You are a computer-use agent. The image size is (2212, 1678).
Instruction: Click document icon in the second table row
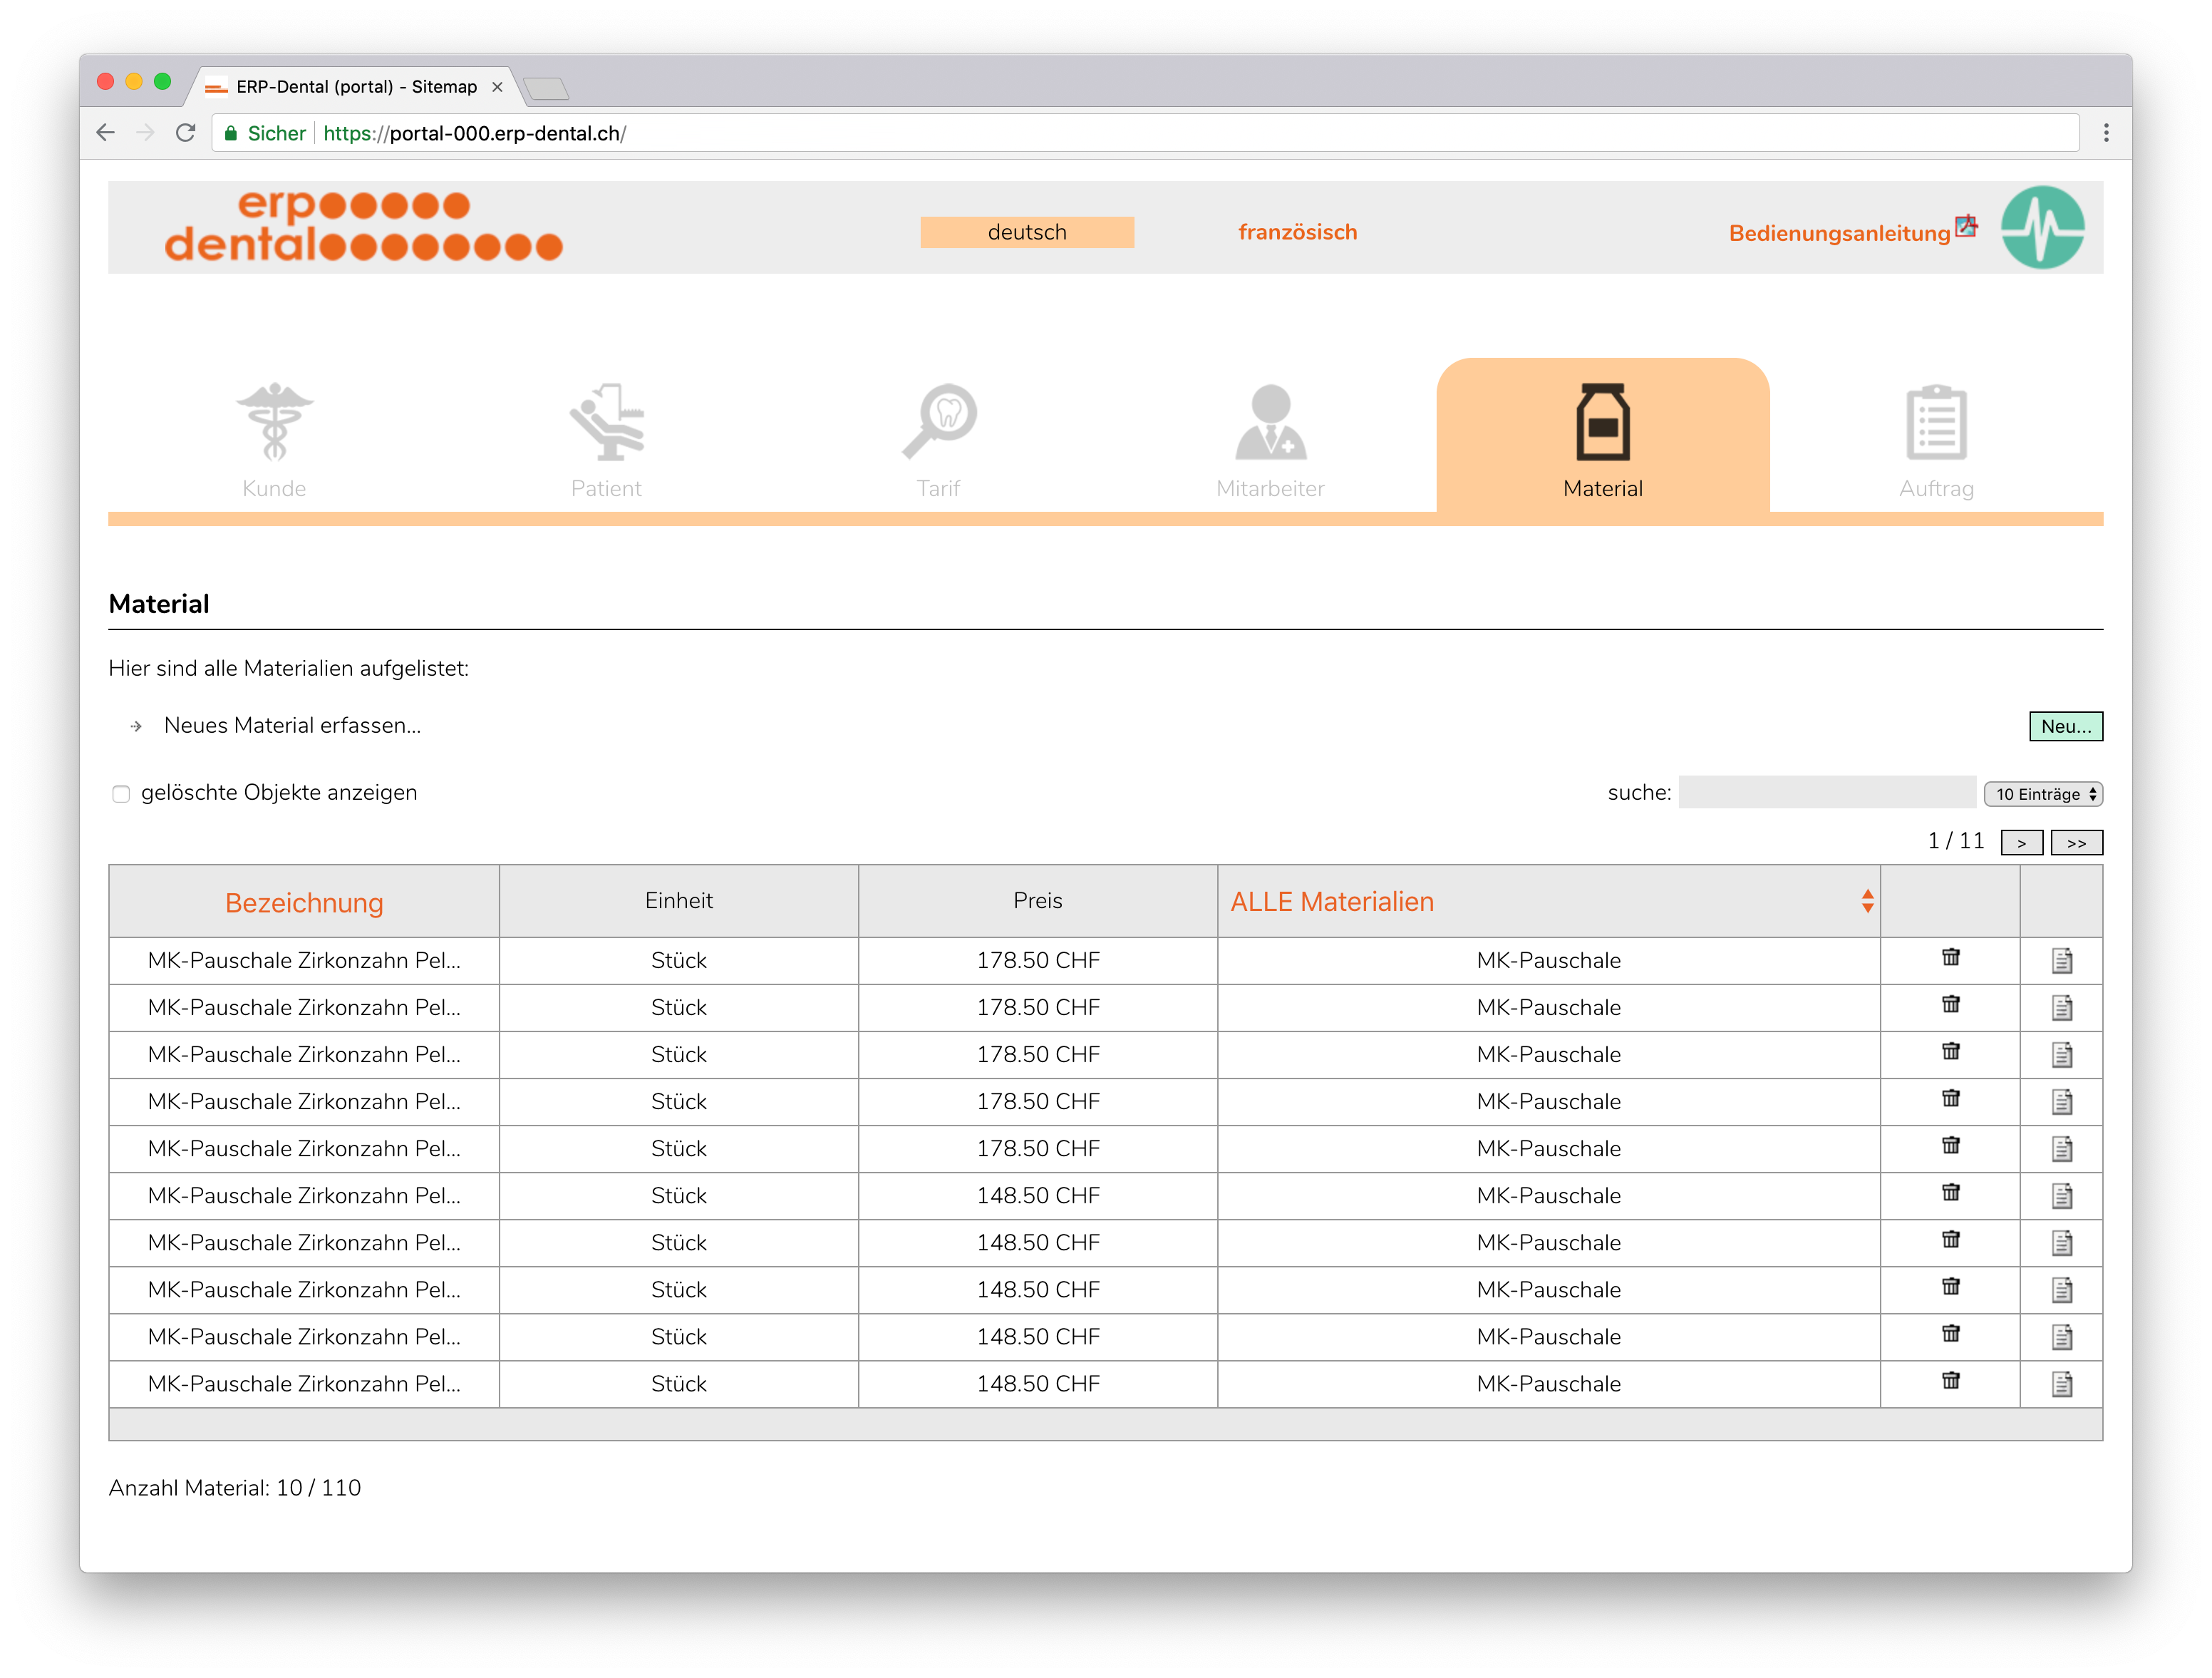pos(2061,1007)
